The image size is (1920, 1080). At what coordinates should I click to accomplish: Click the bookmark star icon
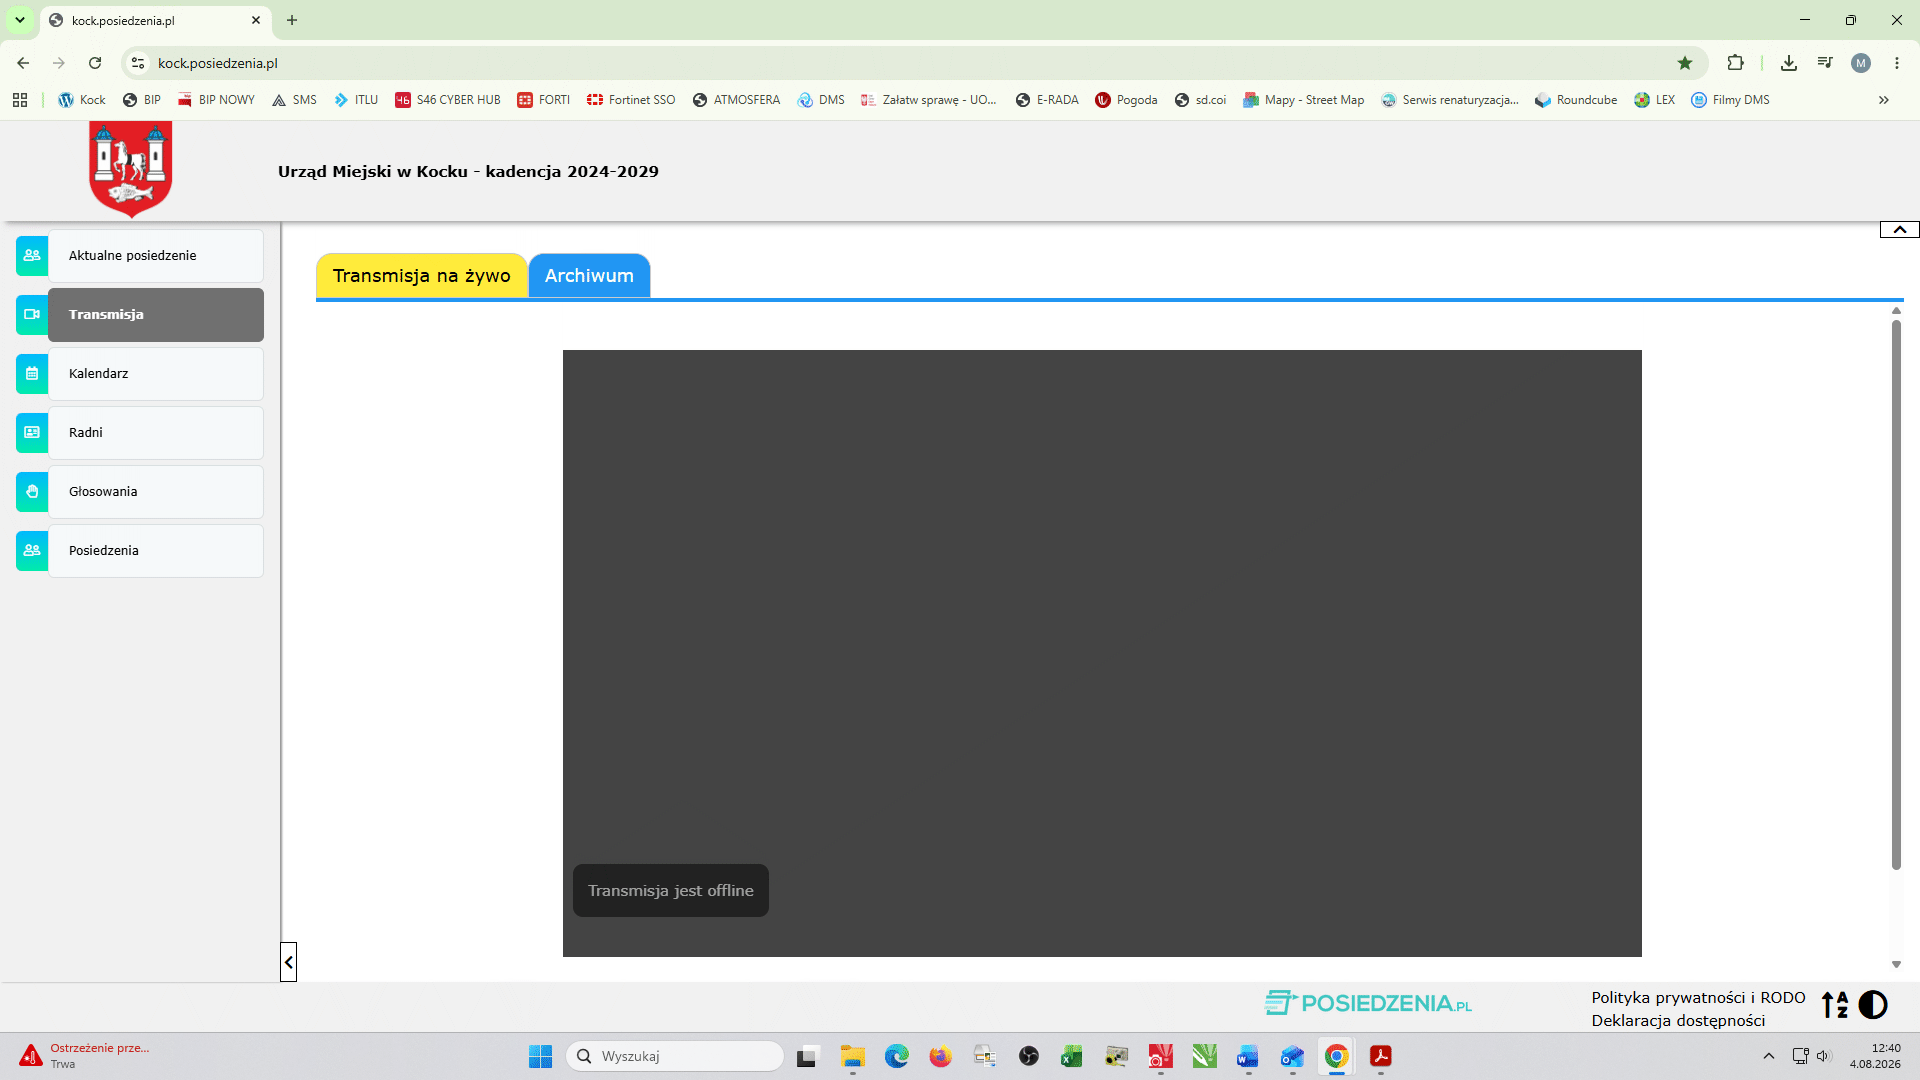[1685, 63]
